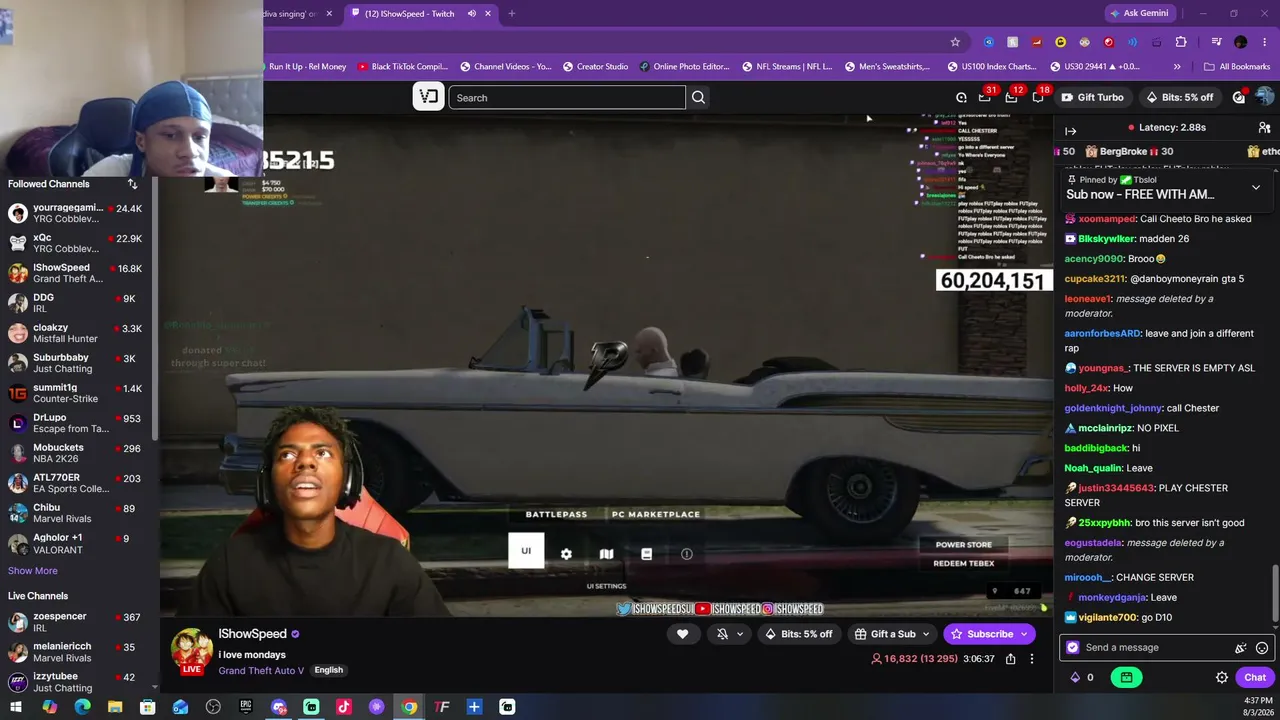
Task: Open the Windows Start menu
Action: click(x=16, y=707)
